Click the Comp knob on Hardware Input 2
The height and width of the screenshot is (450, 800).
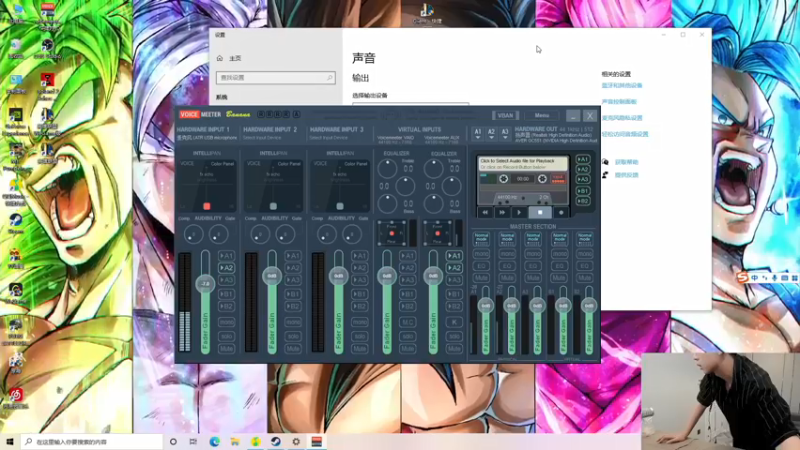[x=260, y=234]
